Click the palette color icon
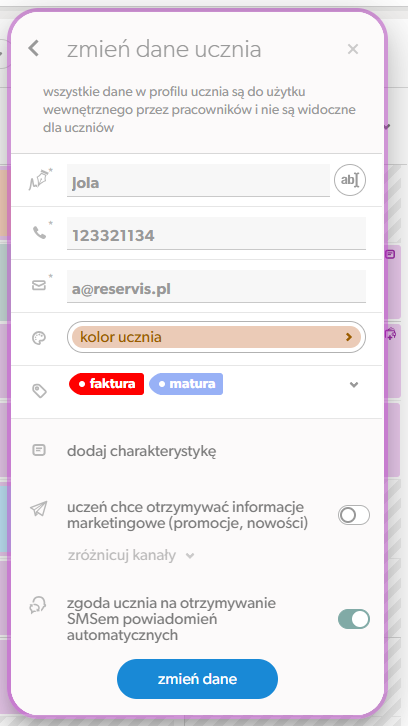Screen dimensions: 408x726 click(39, 338)
